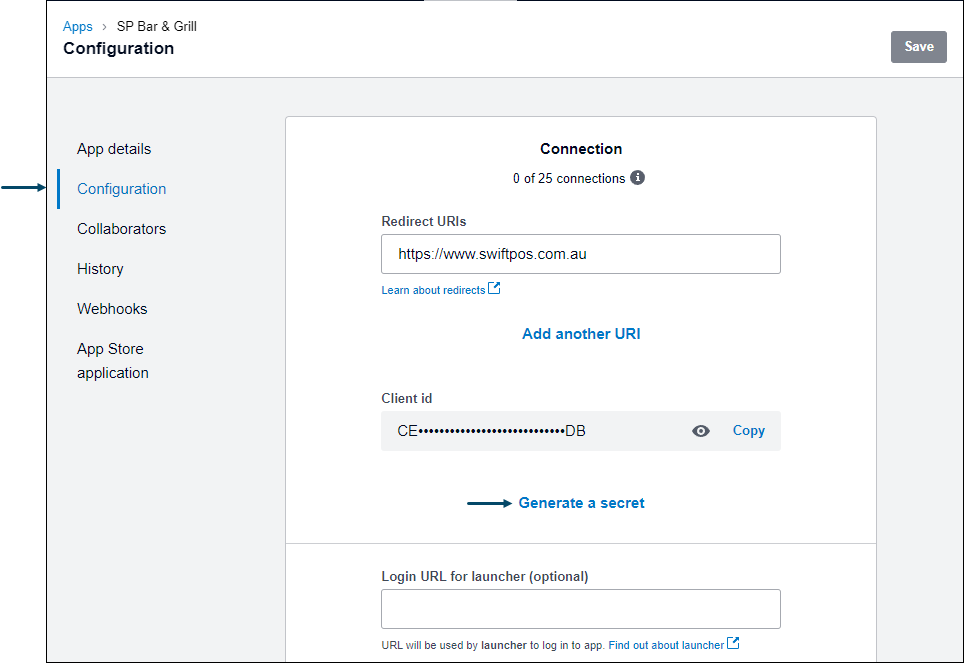
Task: Click external link icon beside Learn about redirects
Action: coord(494,288)
